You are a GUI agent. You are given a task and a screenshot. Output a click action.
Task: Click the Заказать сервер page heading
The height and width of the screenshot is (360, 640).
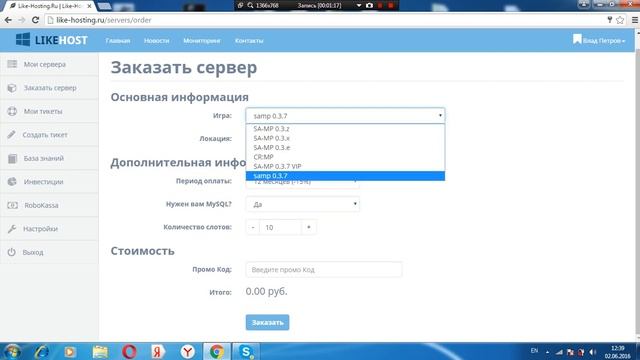click(x=184, y=67)
